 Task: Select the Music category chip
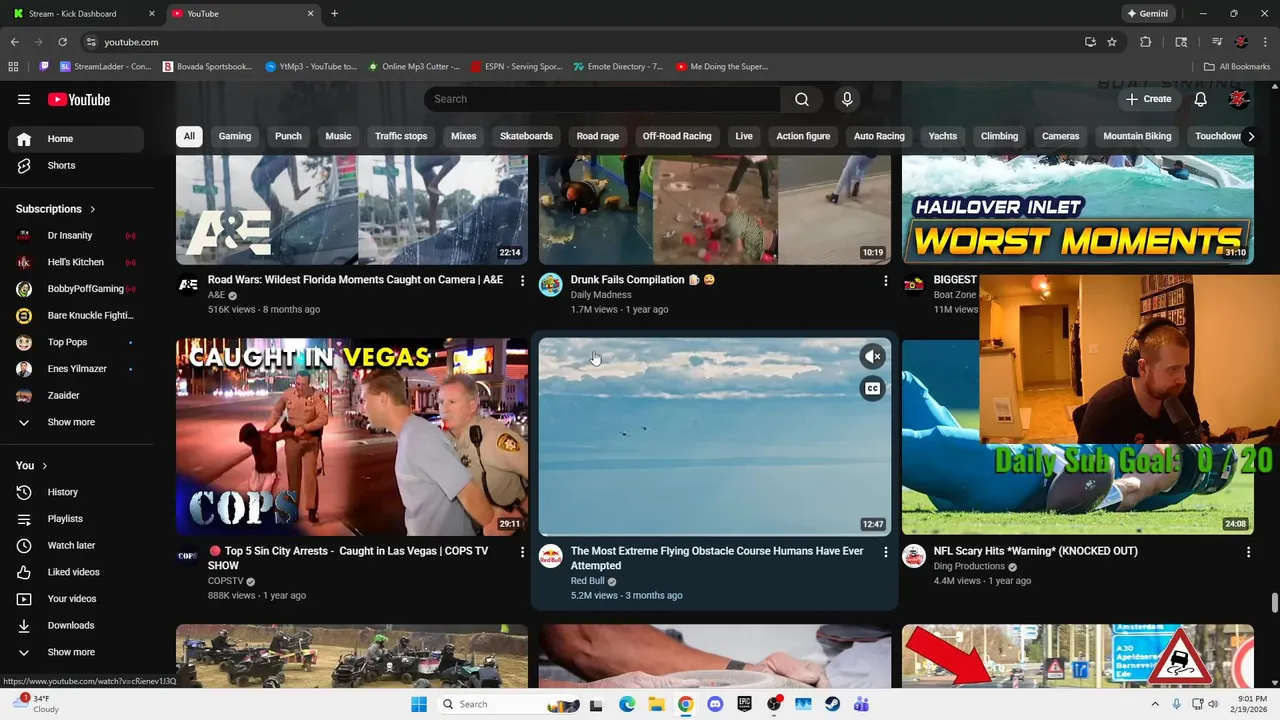[338, 136]
